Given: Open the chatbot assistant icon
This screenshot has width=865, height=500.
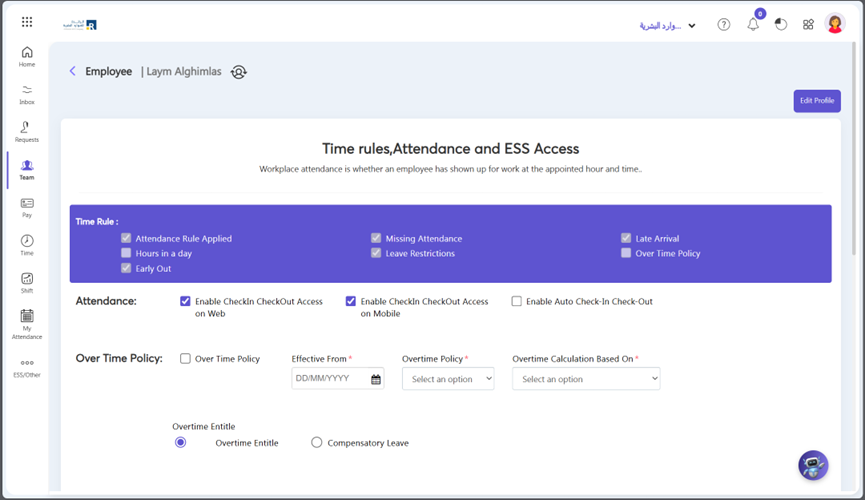Looking at the screenshot, I should 813,465.
